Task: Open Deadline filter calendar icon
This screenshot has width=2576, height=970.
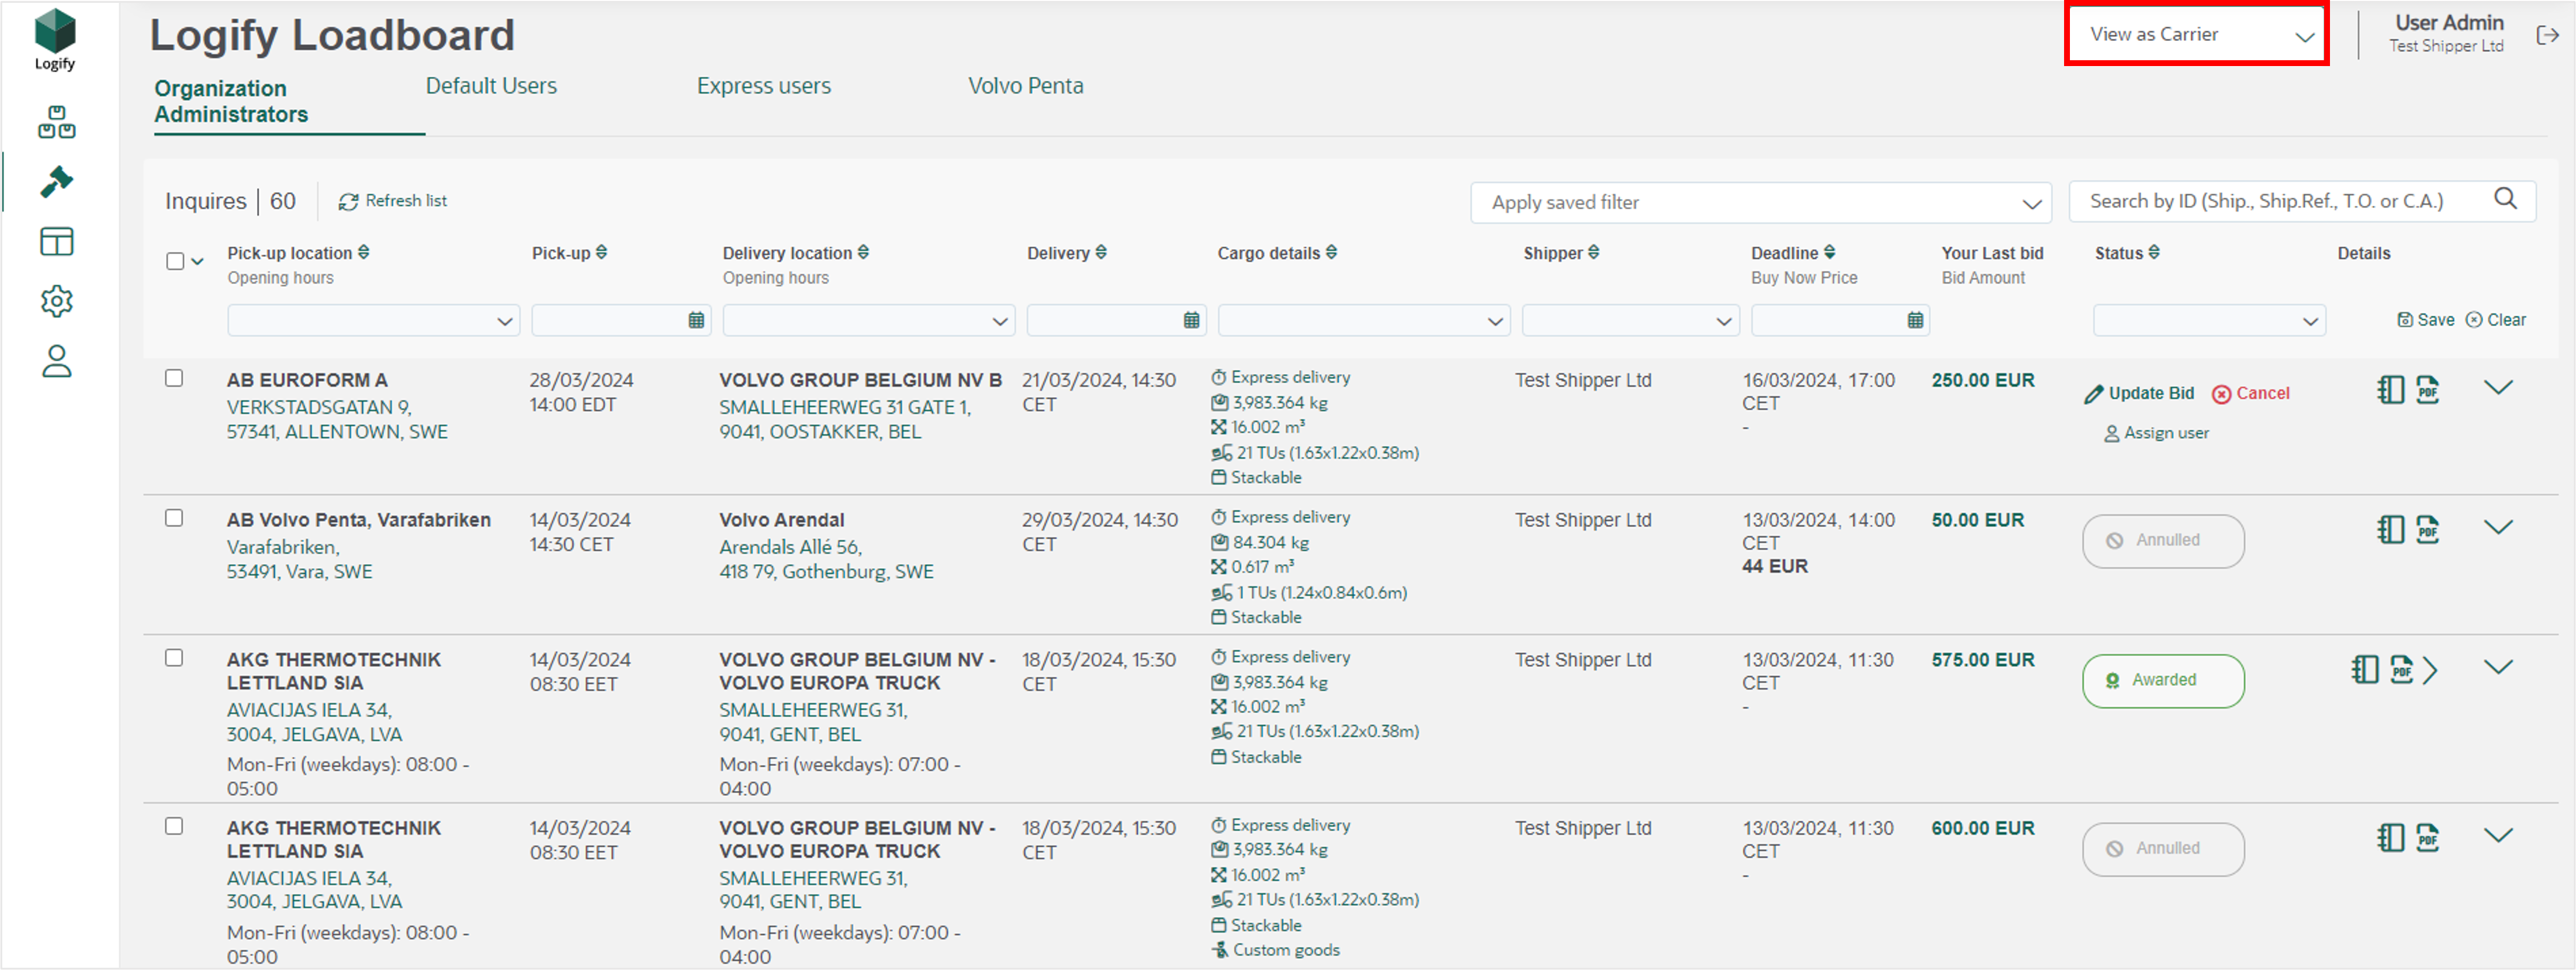Action: tap(1915, 320)
